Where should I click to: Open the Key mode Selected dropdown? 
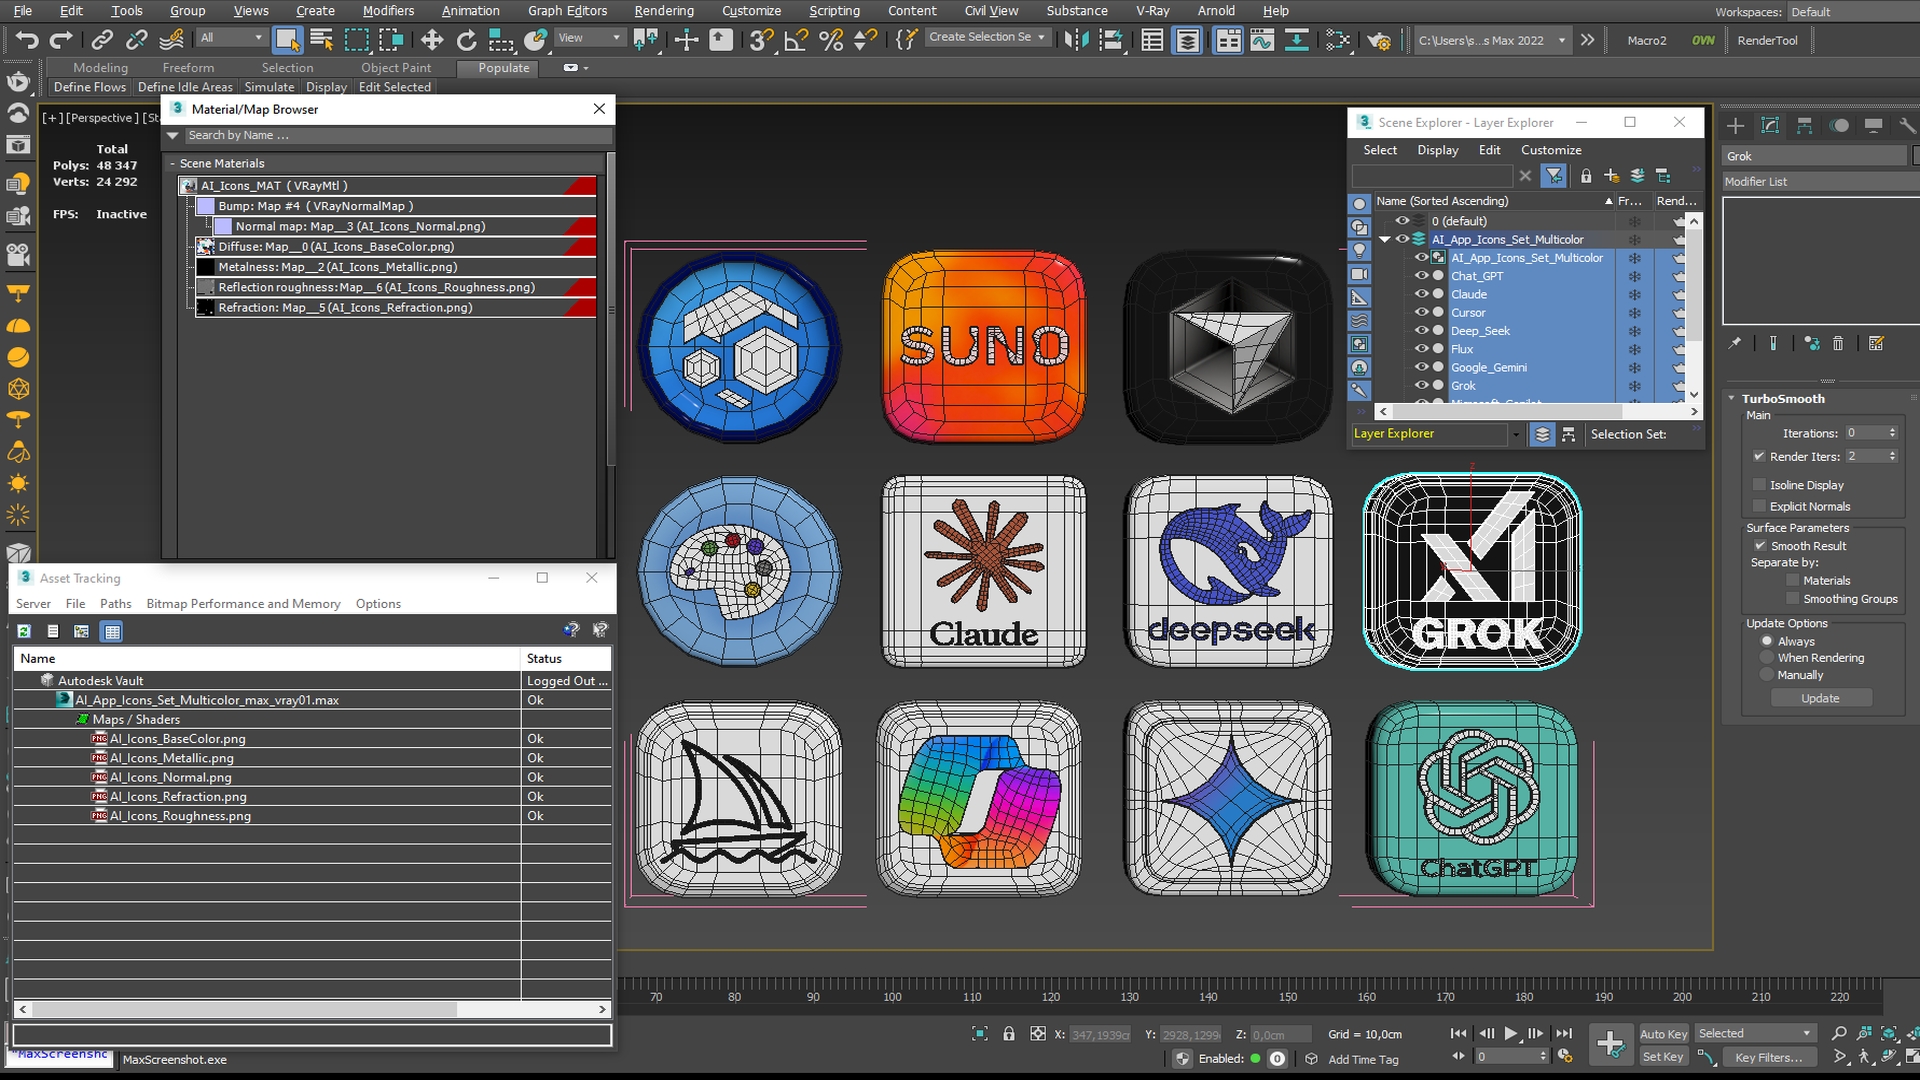pos(1755,1034)
